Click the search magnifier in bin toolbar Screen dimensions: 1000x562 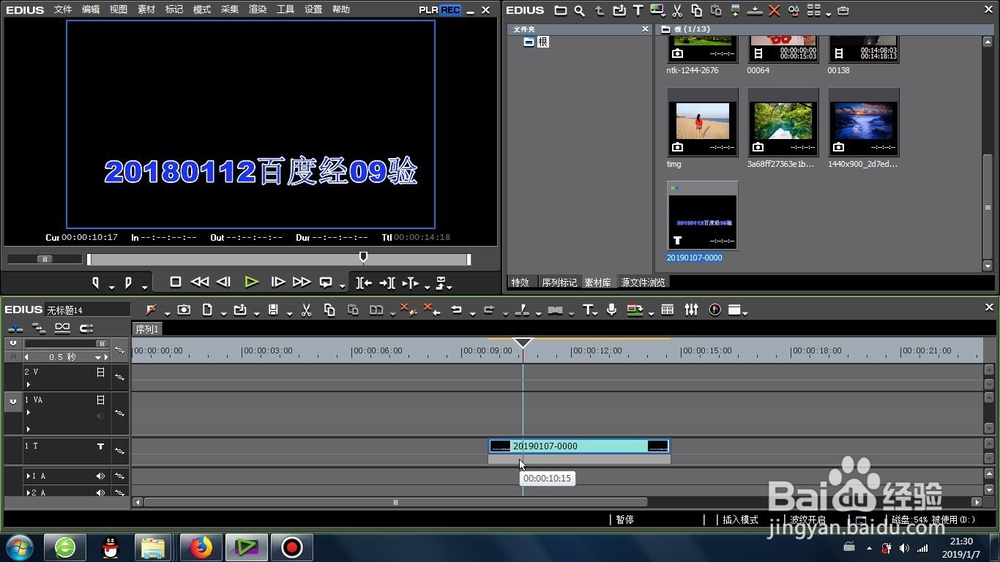pos(579,10)
